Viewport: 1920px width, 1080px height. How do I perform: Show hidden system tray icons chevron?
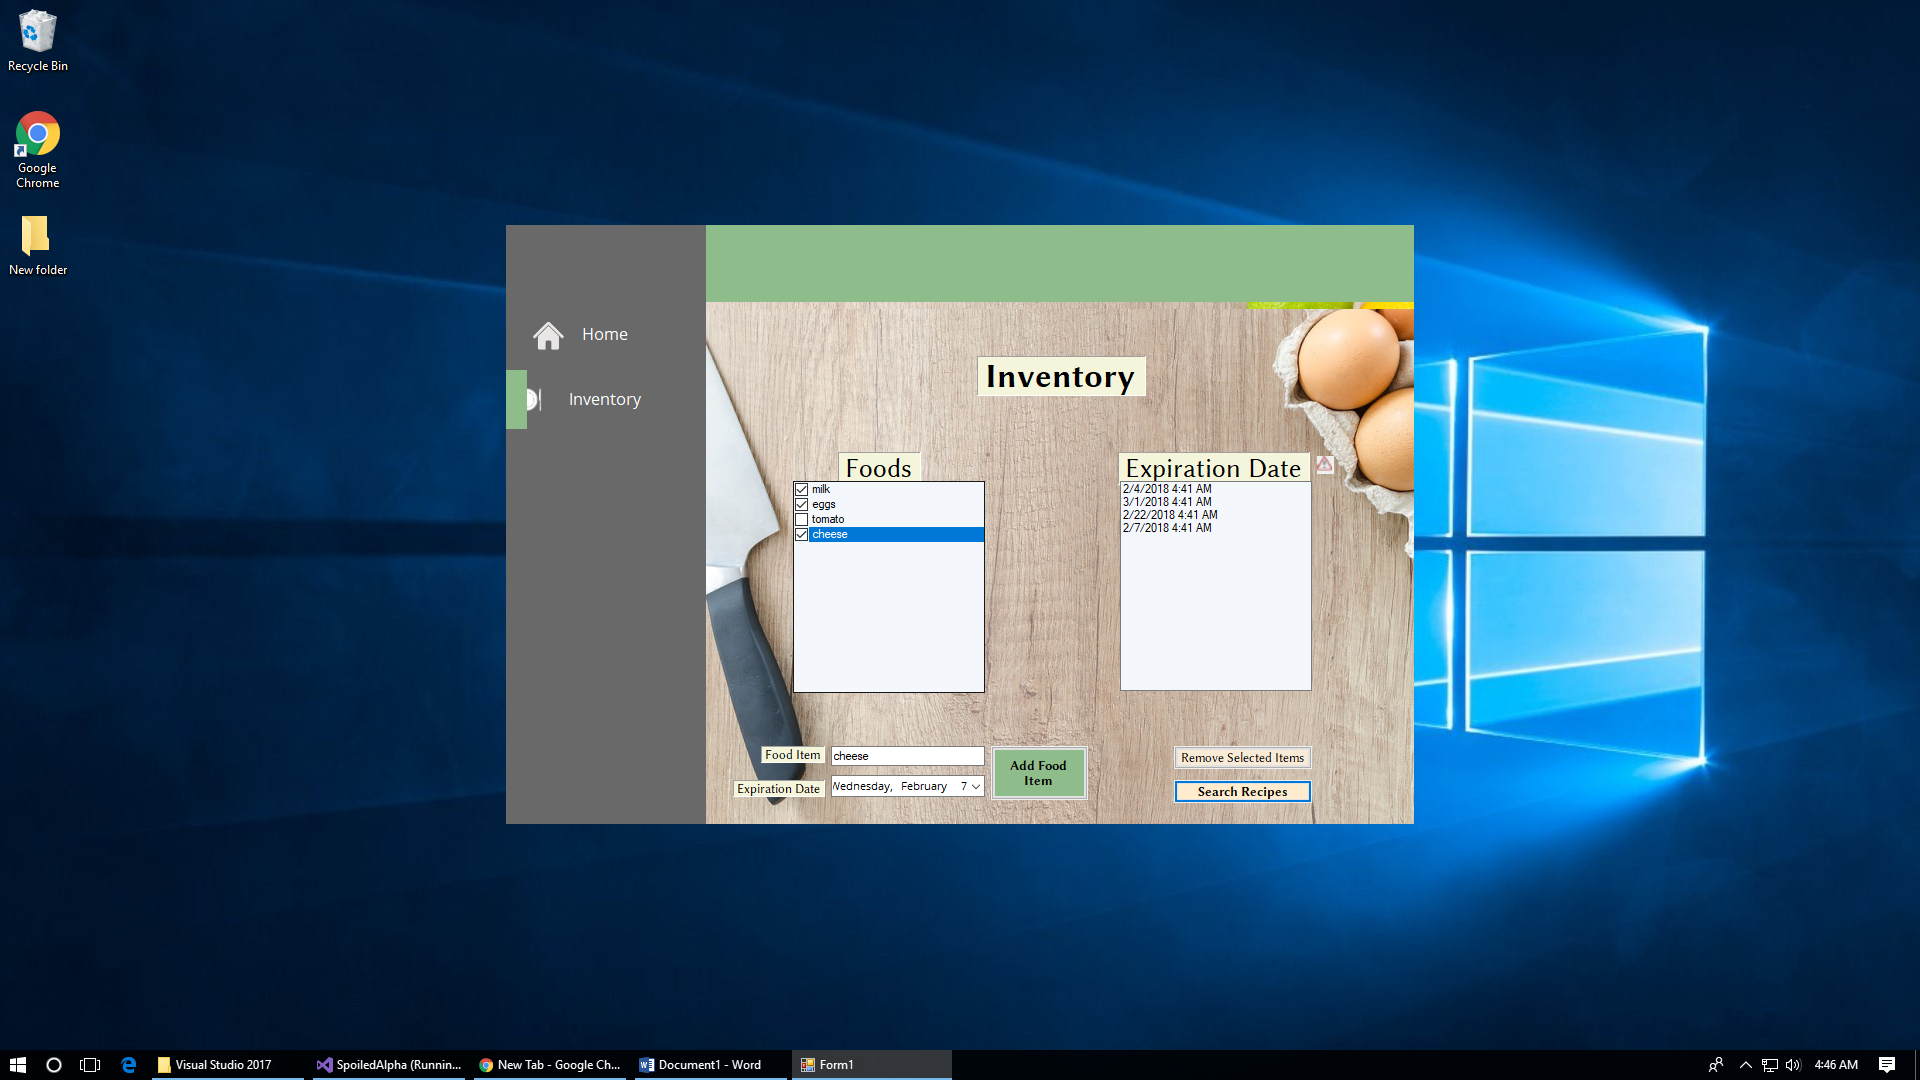(1745, 1065)
